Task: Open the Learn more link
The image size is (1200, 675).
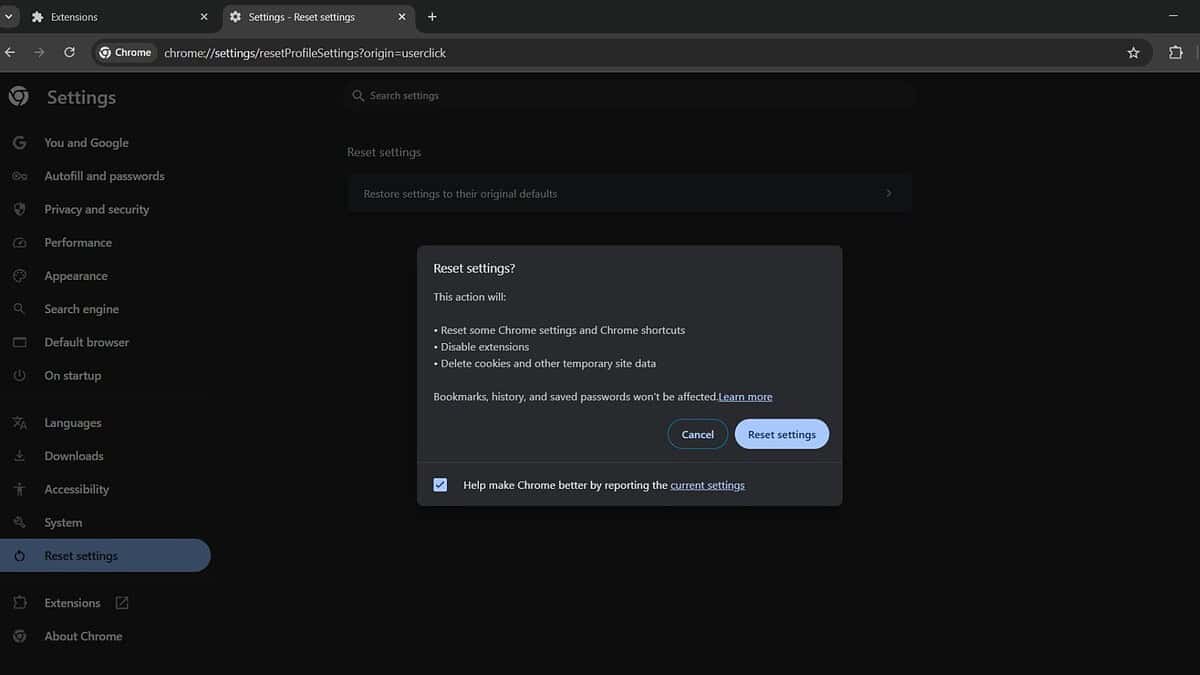Action: click(x=745, y=397)
